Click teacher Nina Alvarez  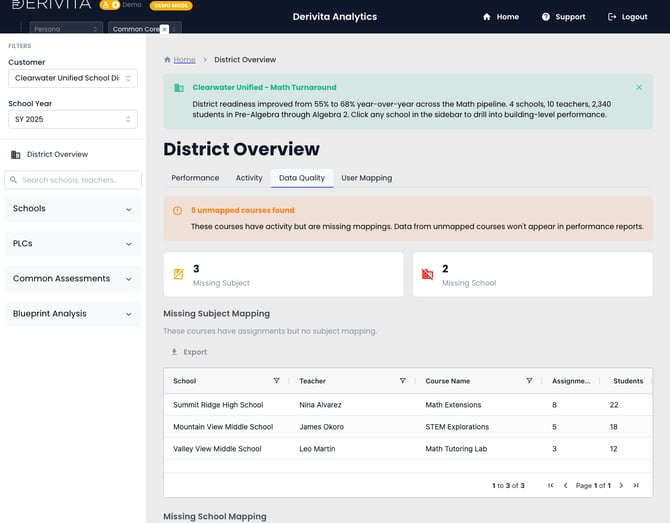(x=320, y=405)
